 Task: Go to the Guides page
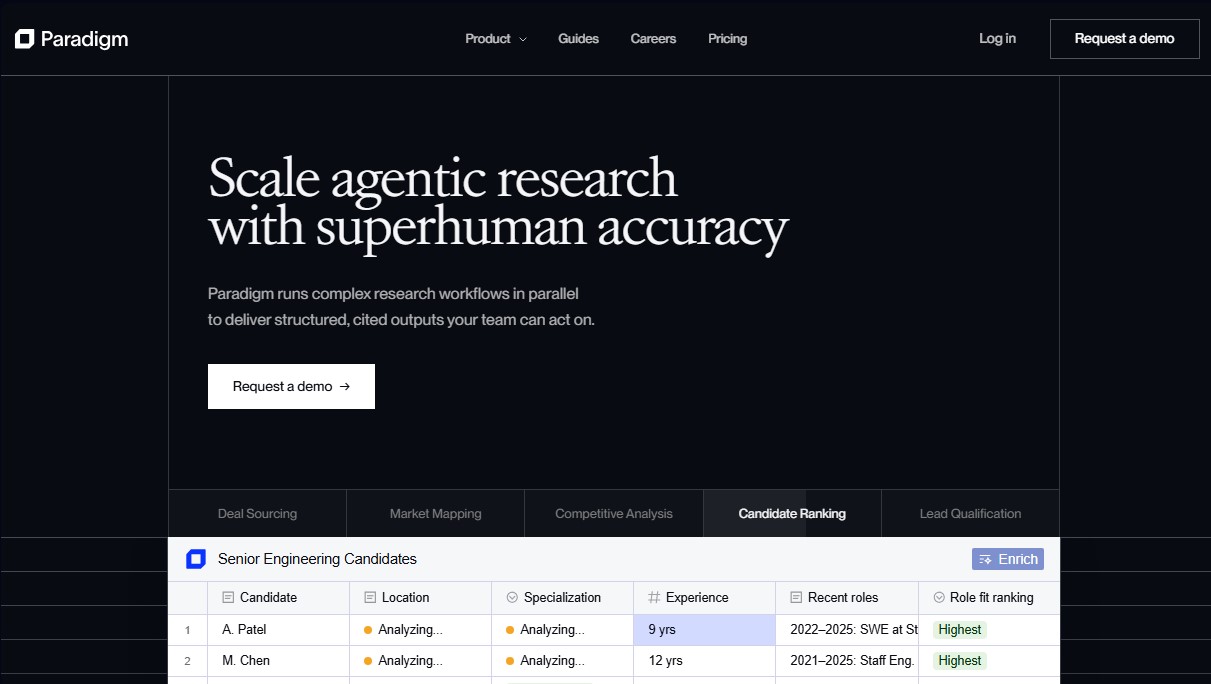tap(578, 39)
